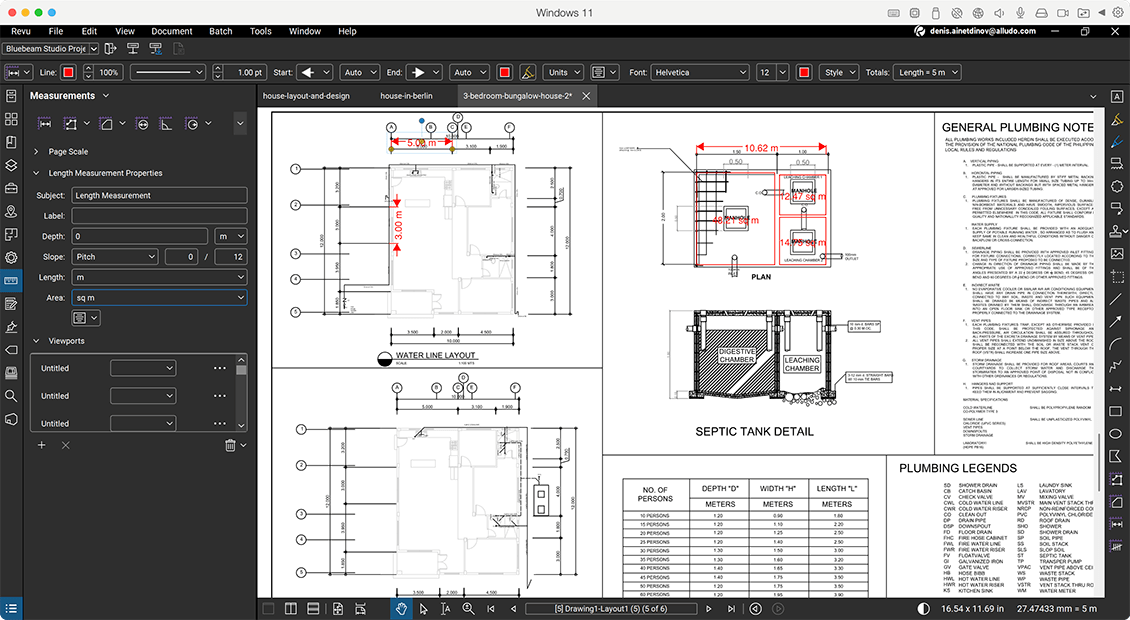
Task: Switch to the house-in-berlin tab
Action: click(406, 96)
